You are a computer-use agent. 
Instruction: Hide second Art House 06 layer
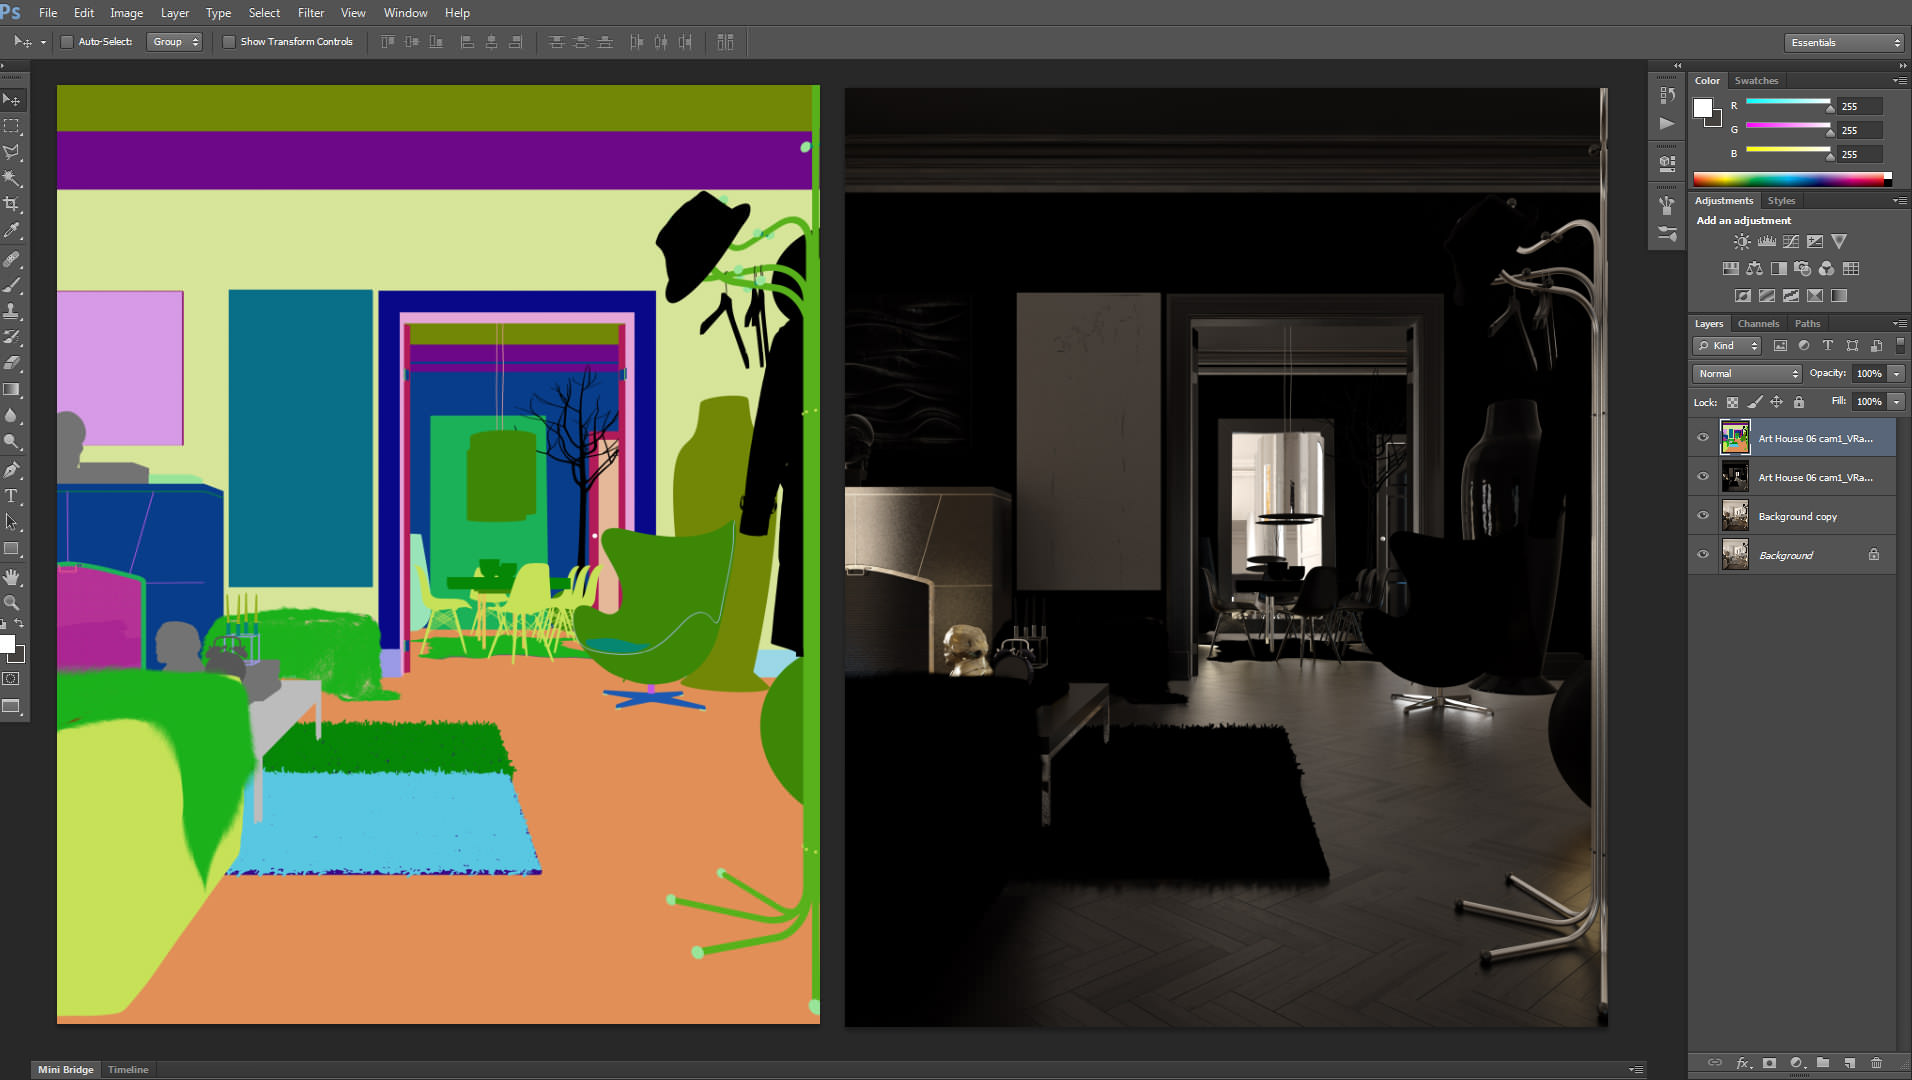(1703, 477)
